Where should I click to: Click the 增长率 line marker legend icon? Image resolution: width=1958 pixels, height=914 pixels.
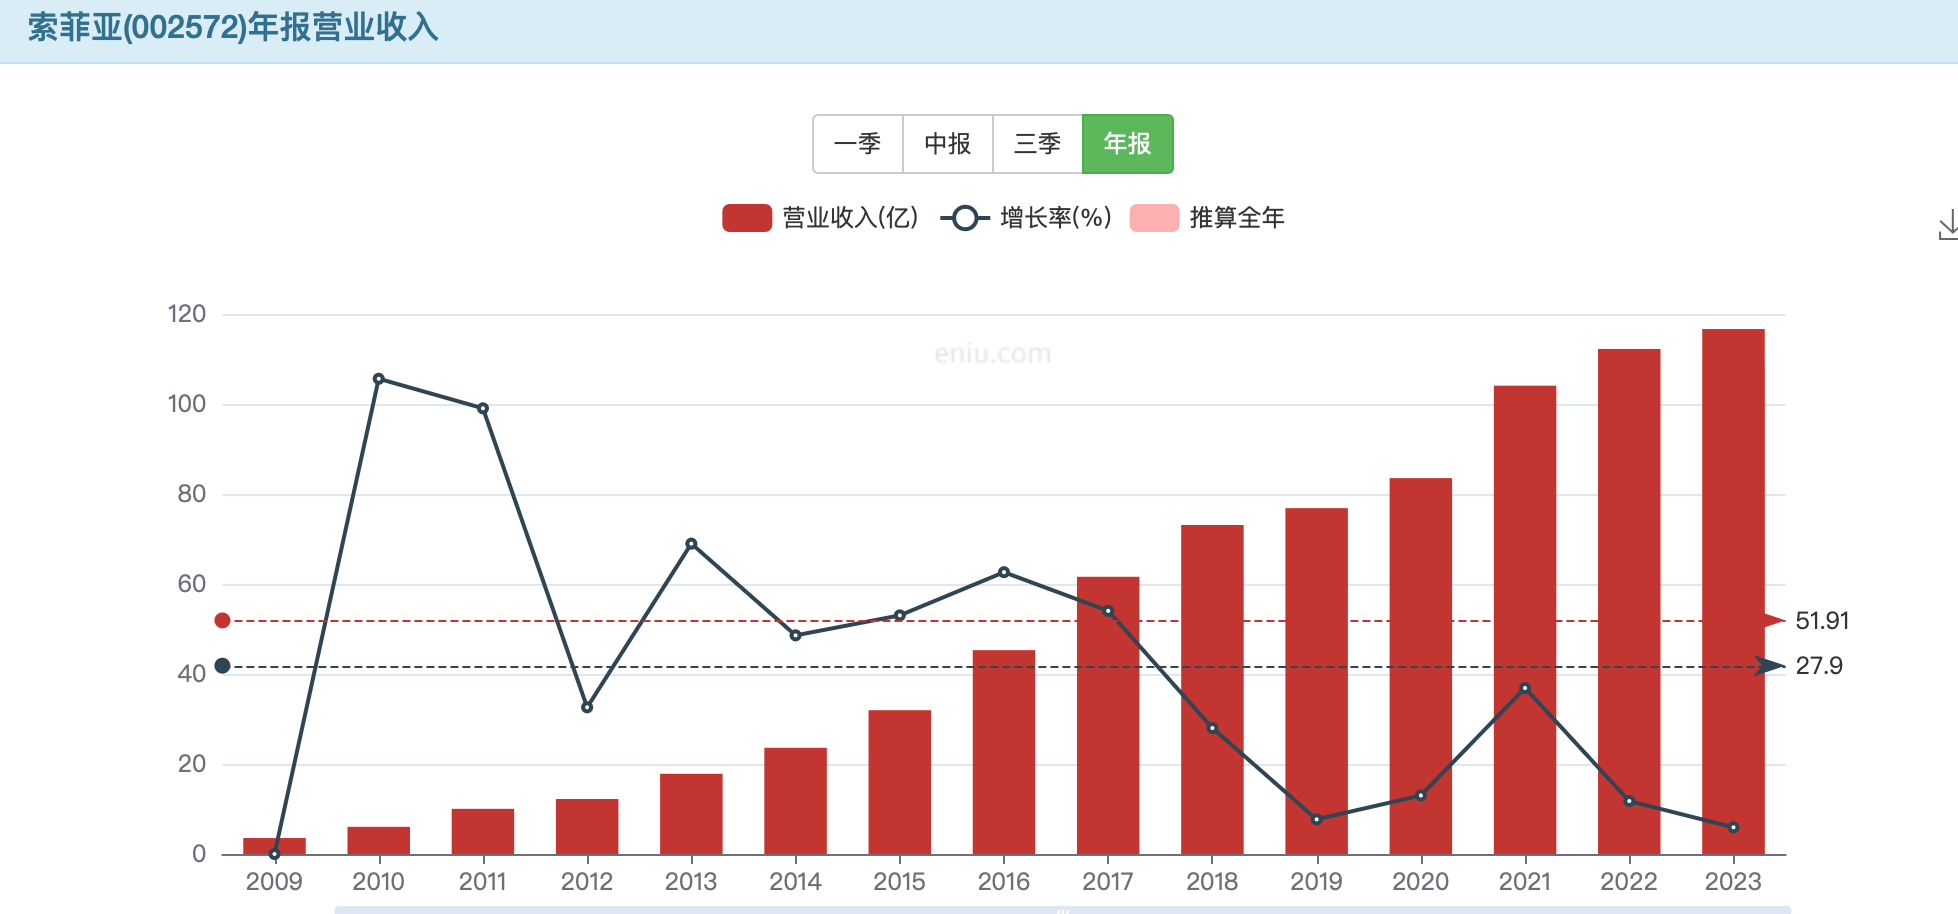965,218
